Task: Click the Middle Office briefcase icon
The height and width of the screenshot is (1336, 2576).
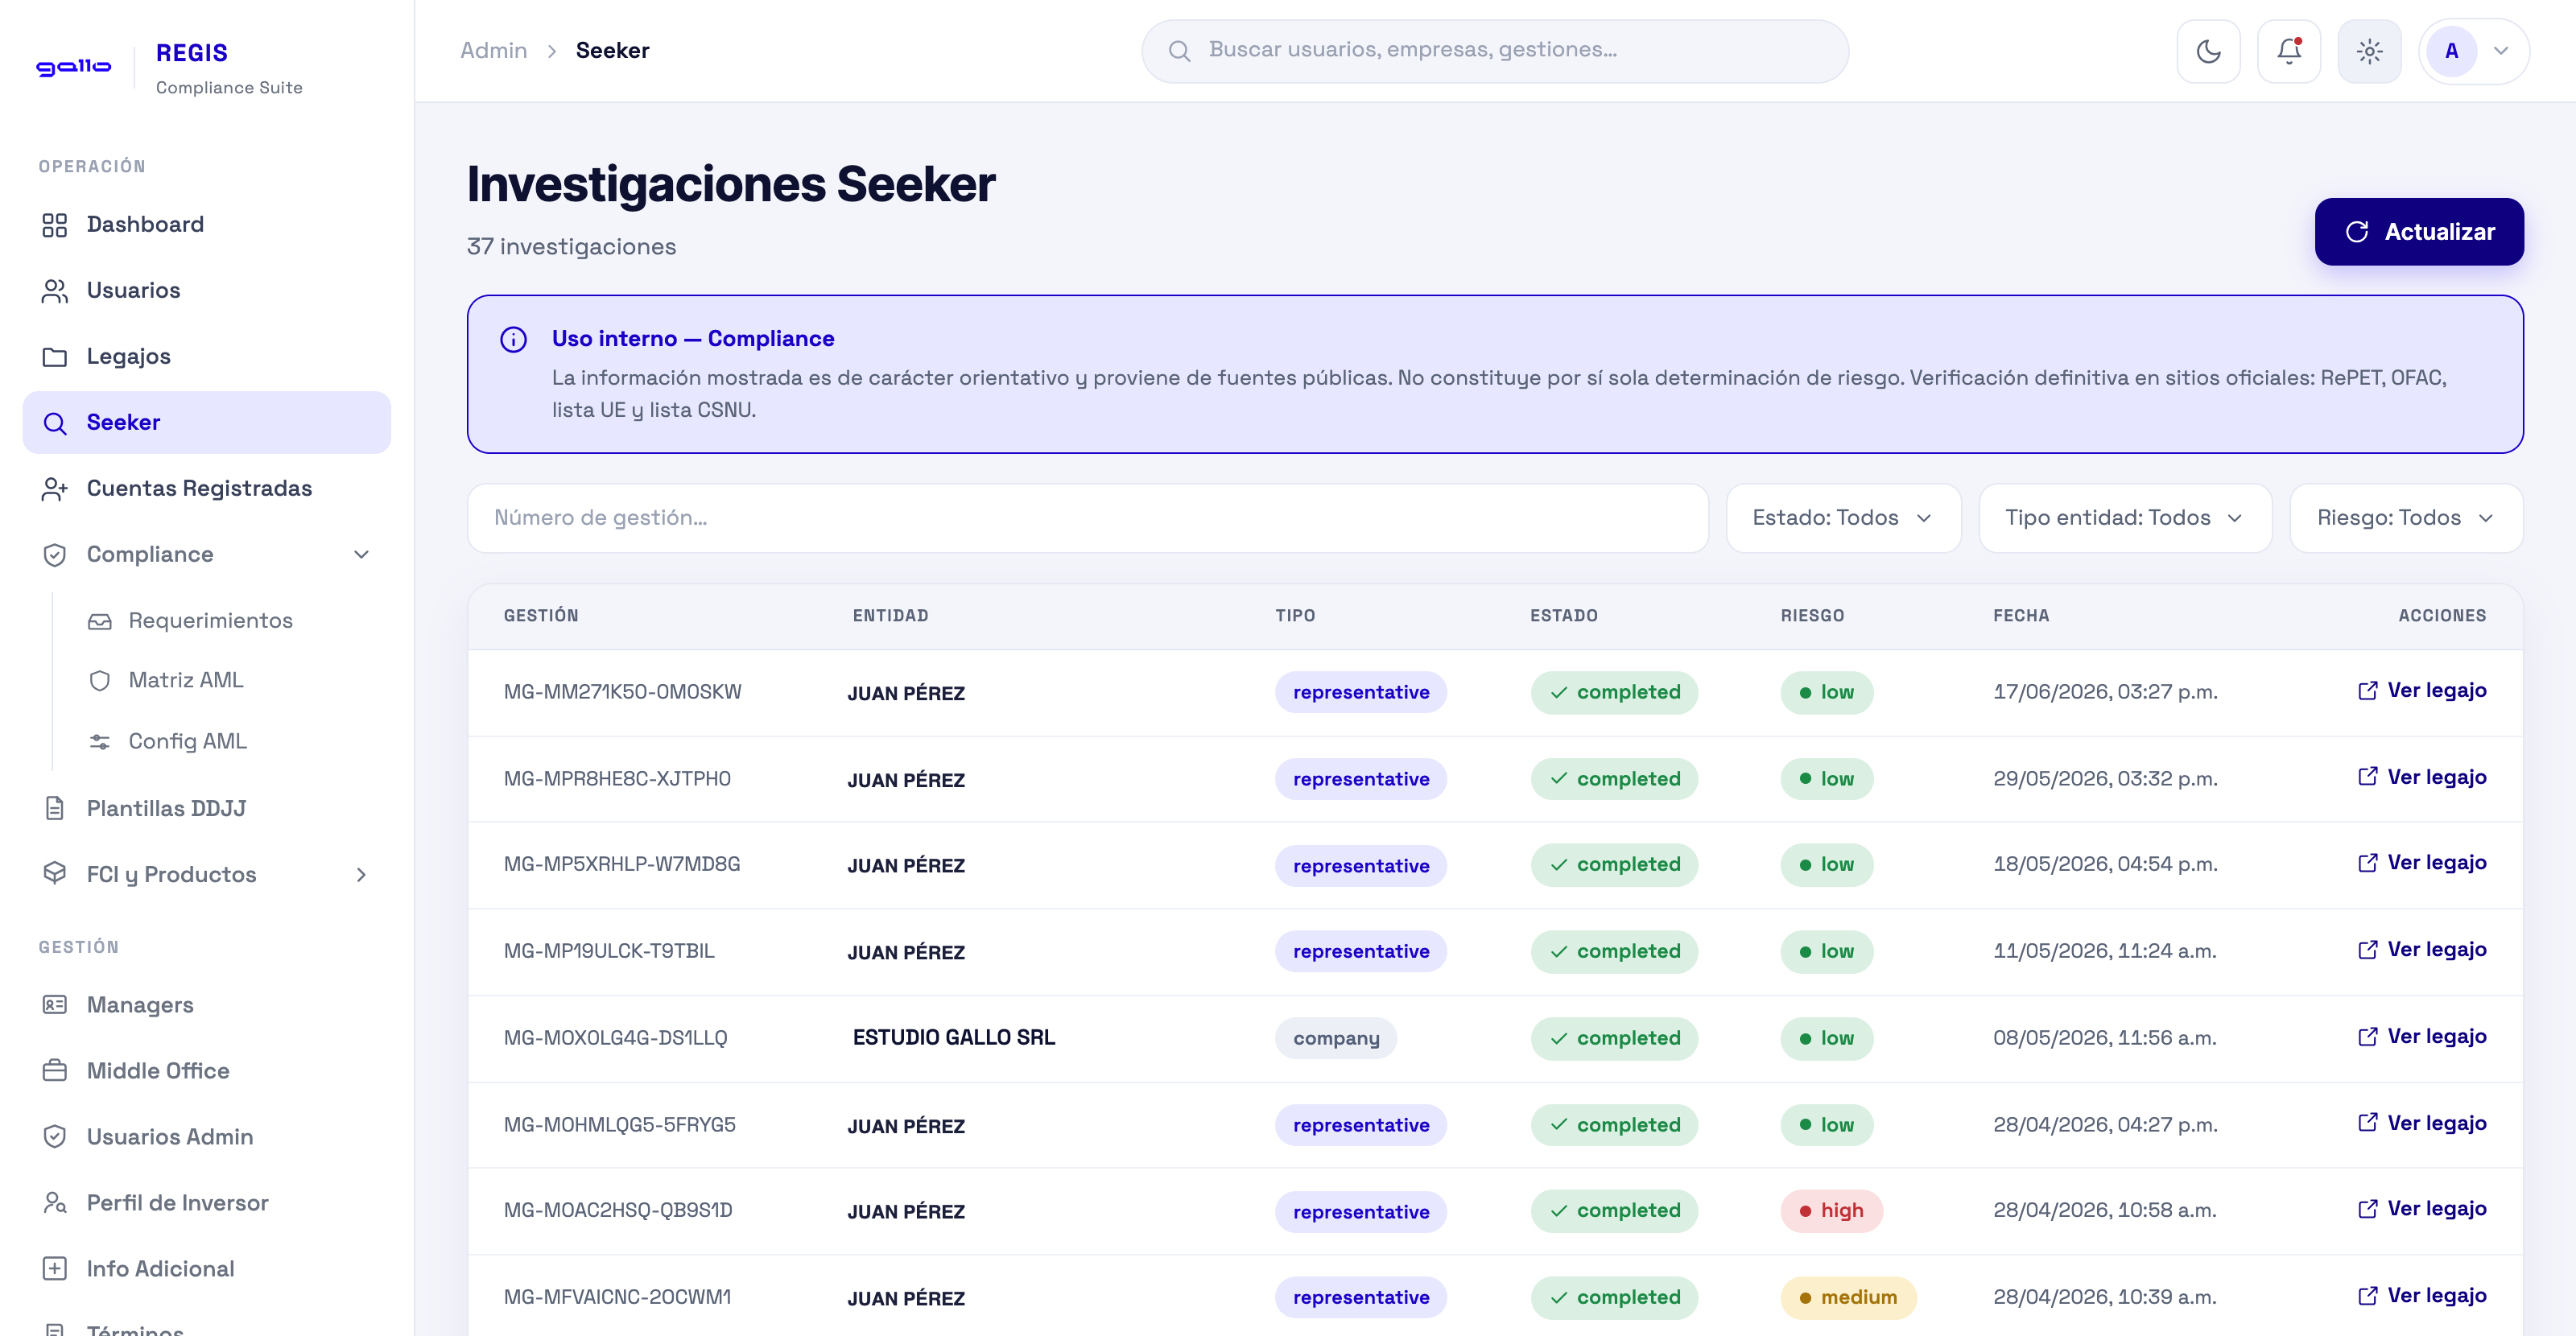Action: [x=55, y=1071]
